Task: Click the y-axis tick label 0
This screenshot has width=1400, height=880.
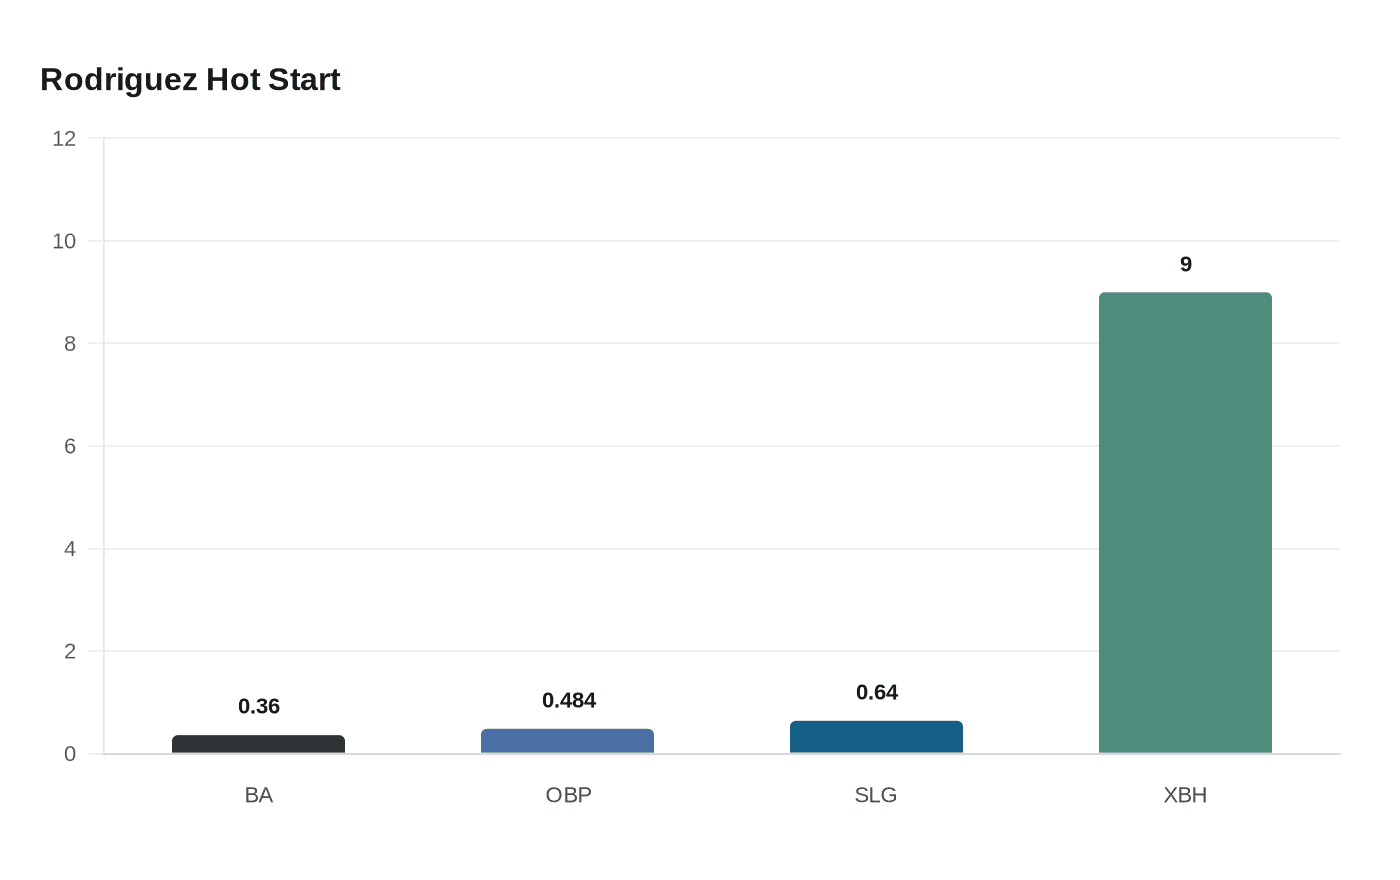Action: (x=70, y=754)
